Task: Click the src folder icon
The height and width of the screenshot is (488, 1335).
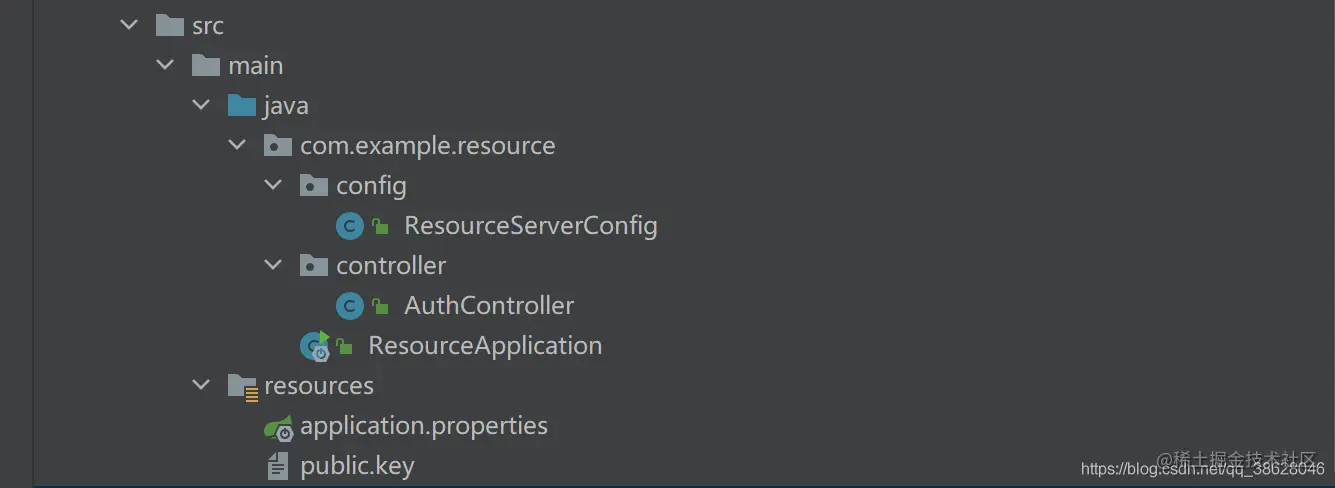Action: click(x=170, y=25)
